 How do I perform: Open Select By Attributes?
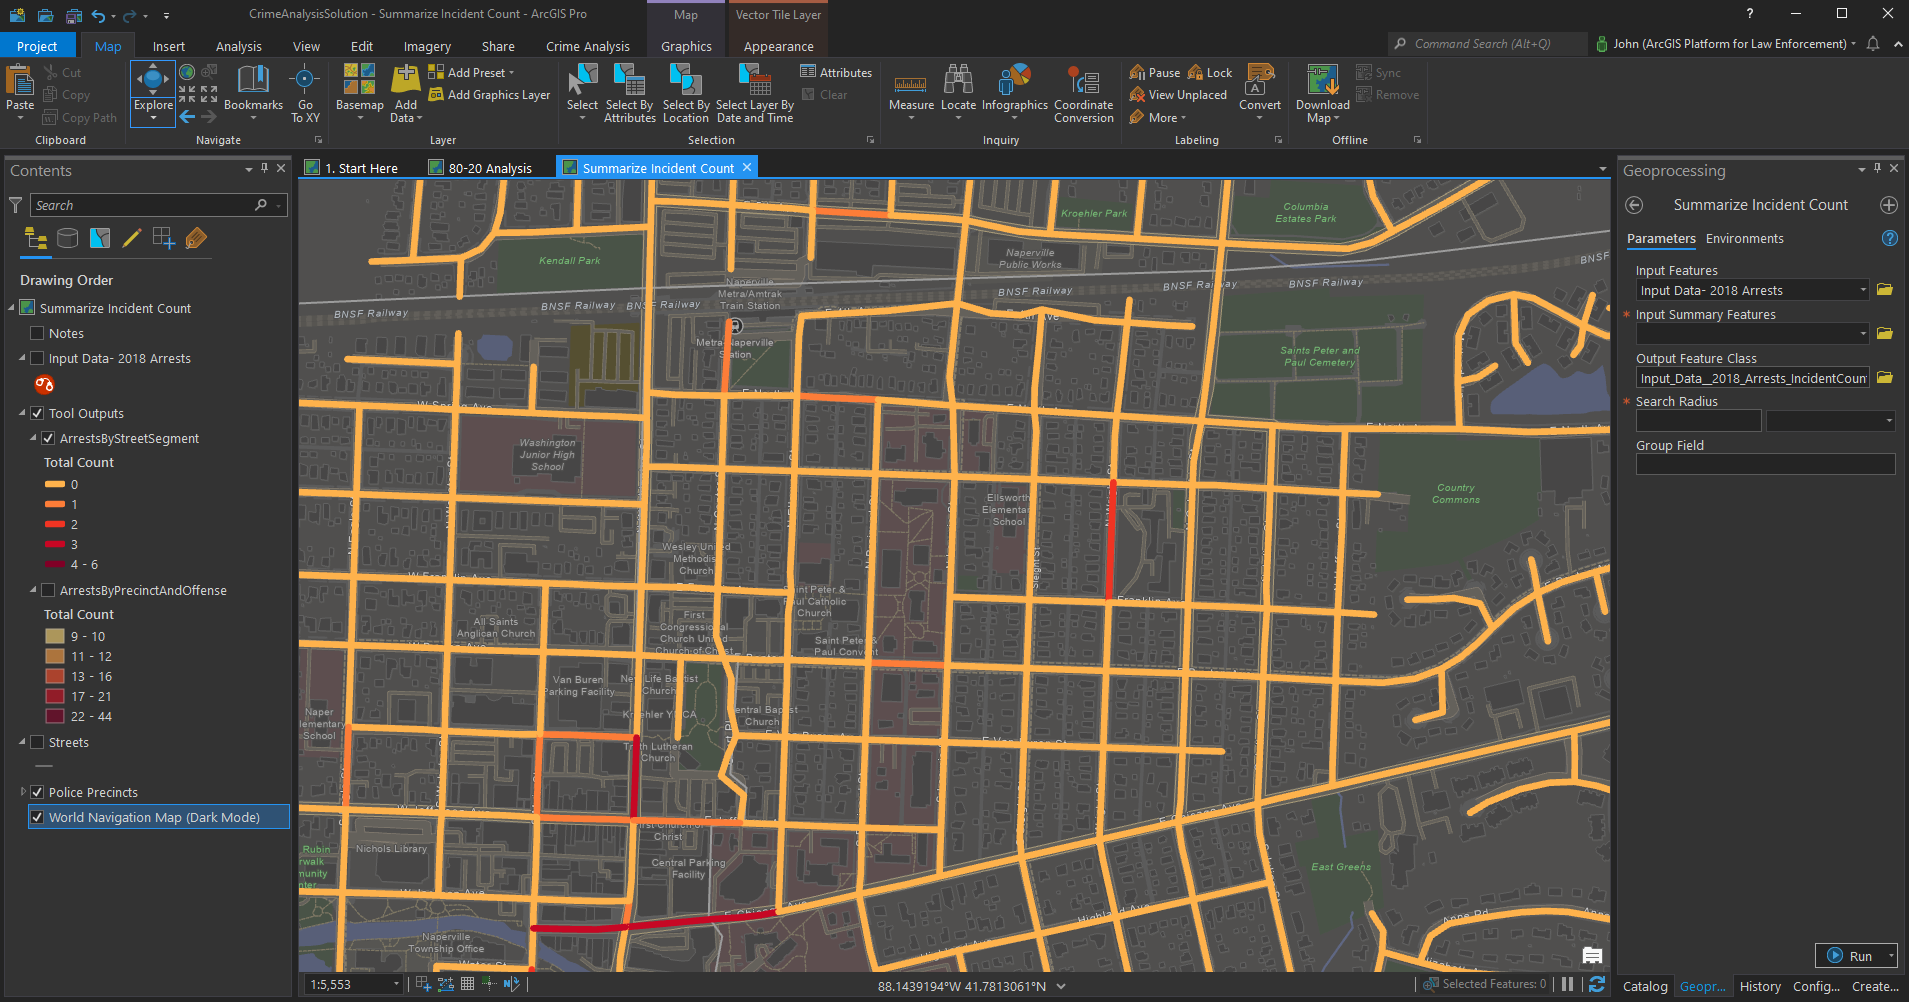[629, 93]
